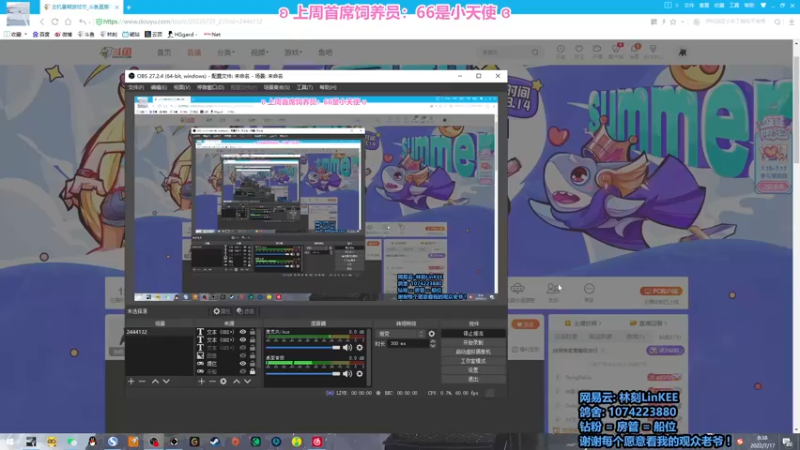Toggle visibility of third text source
Image resolution: width=800 pixels, height=450 pixels.
coord(243,347)
